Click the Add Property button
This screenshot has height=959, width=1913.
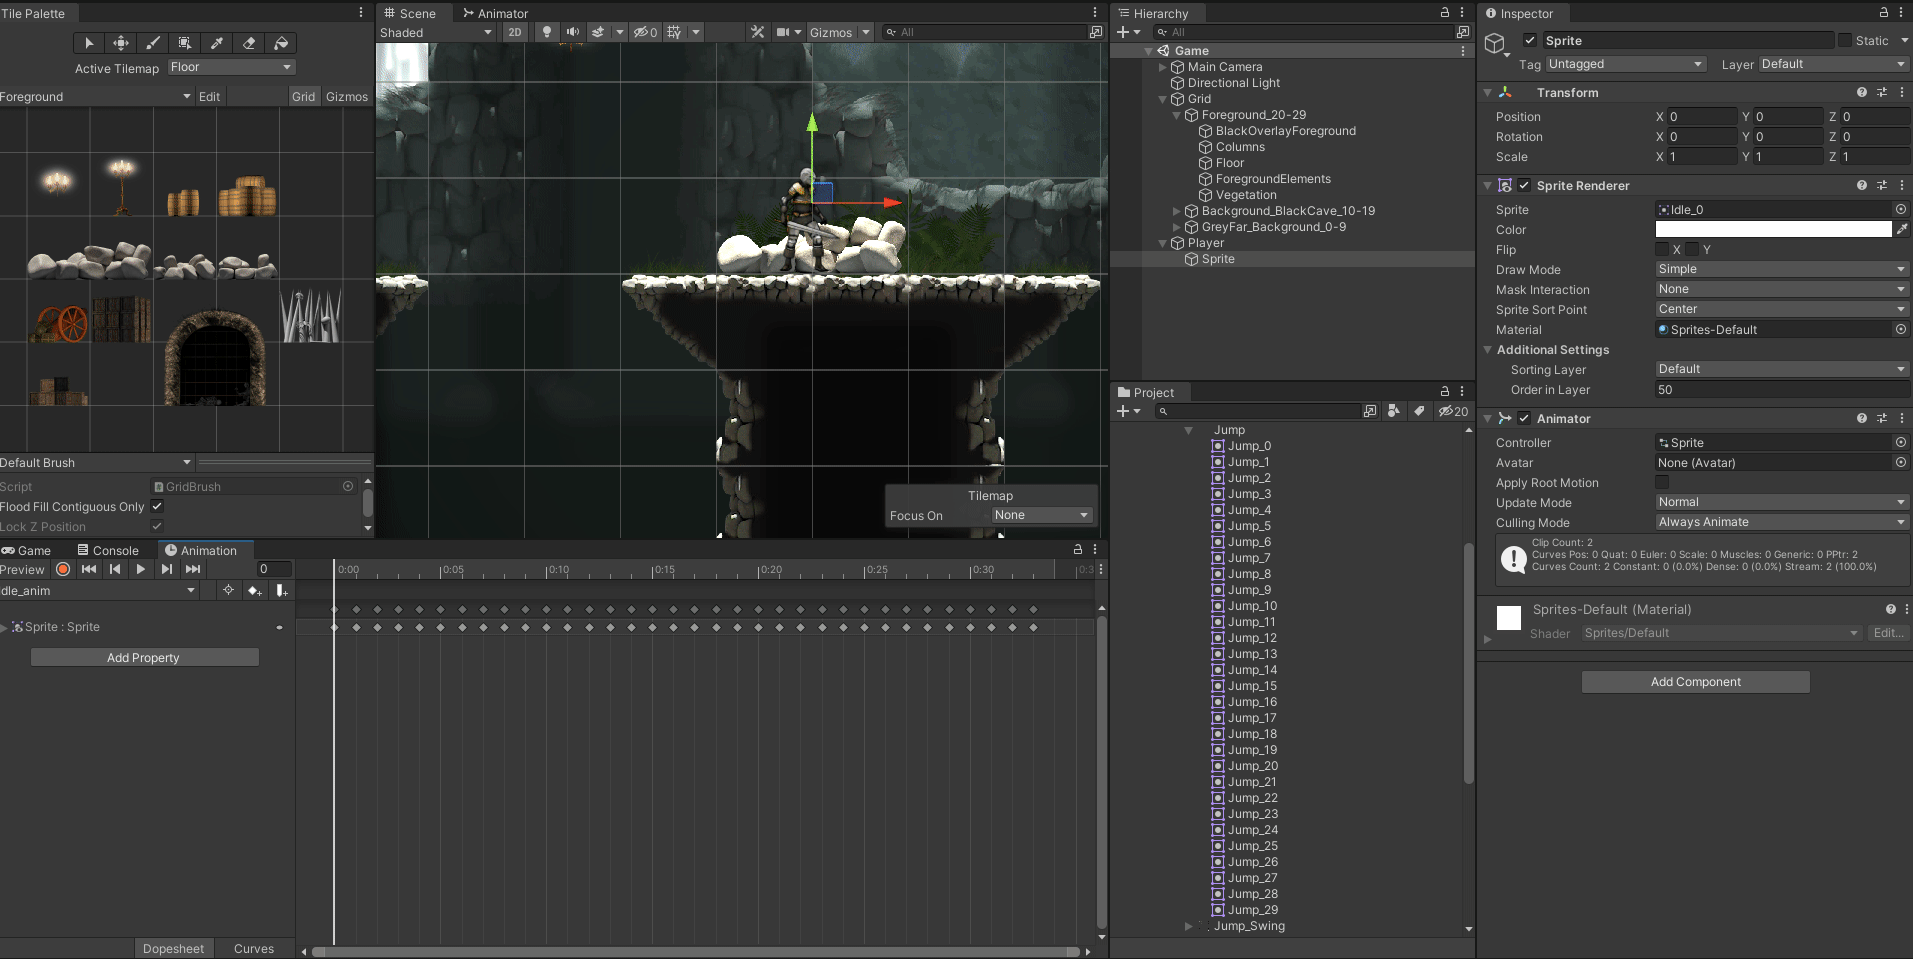tap(144, 657)
